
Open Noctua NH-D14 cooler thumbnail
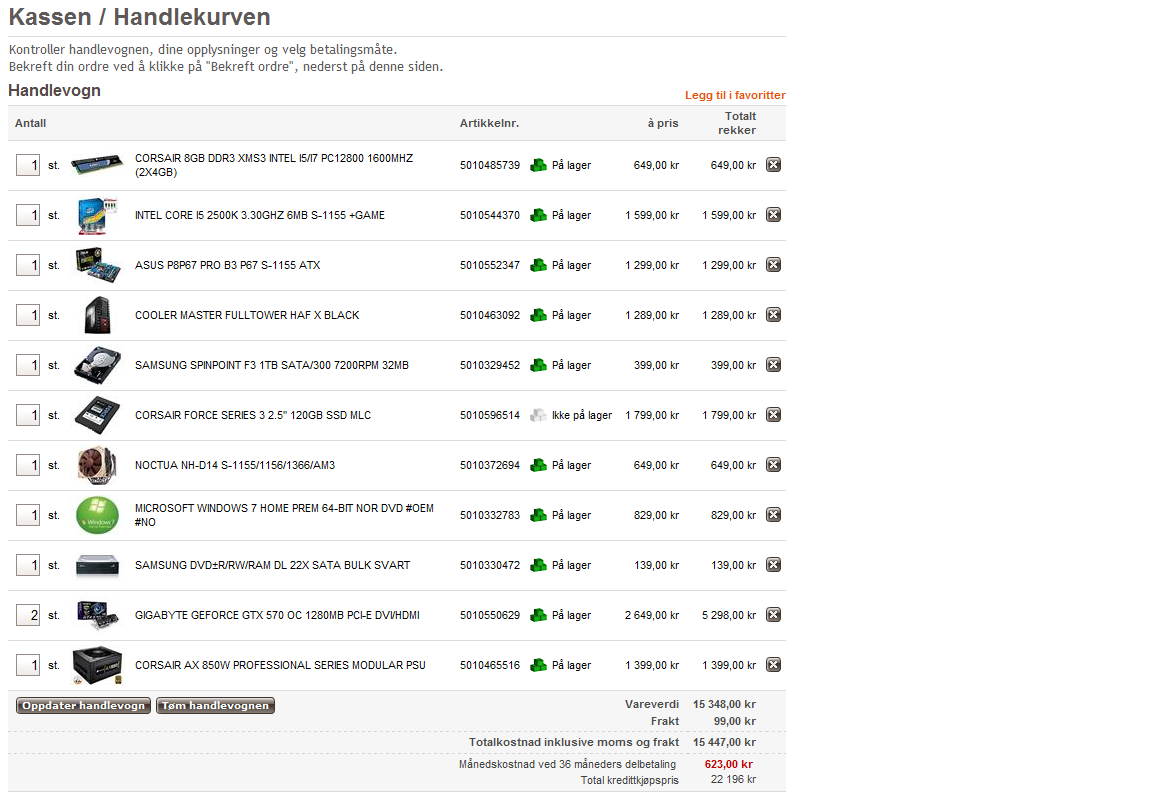pyautogui.click(x=97, y=465)
